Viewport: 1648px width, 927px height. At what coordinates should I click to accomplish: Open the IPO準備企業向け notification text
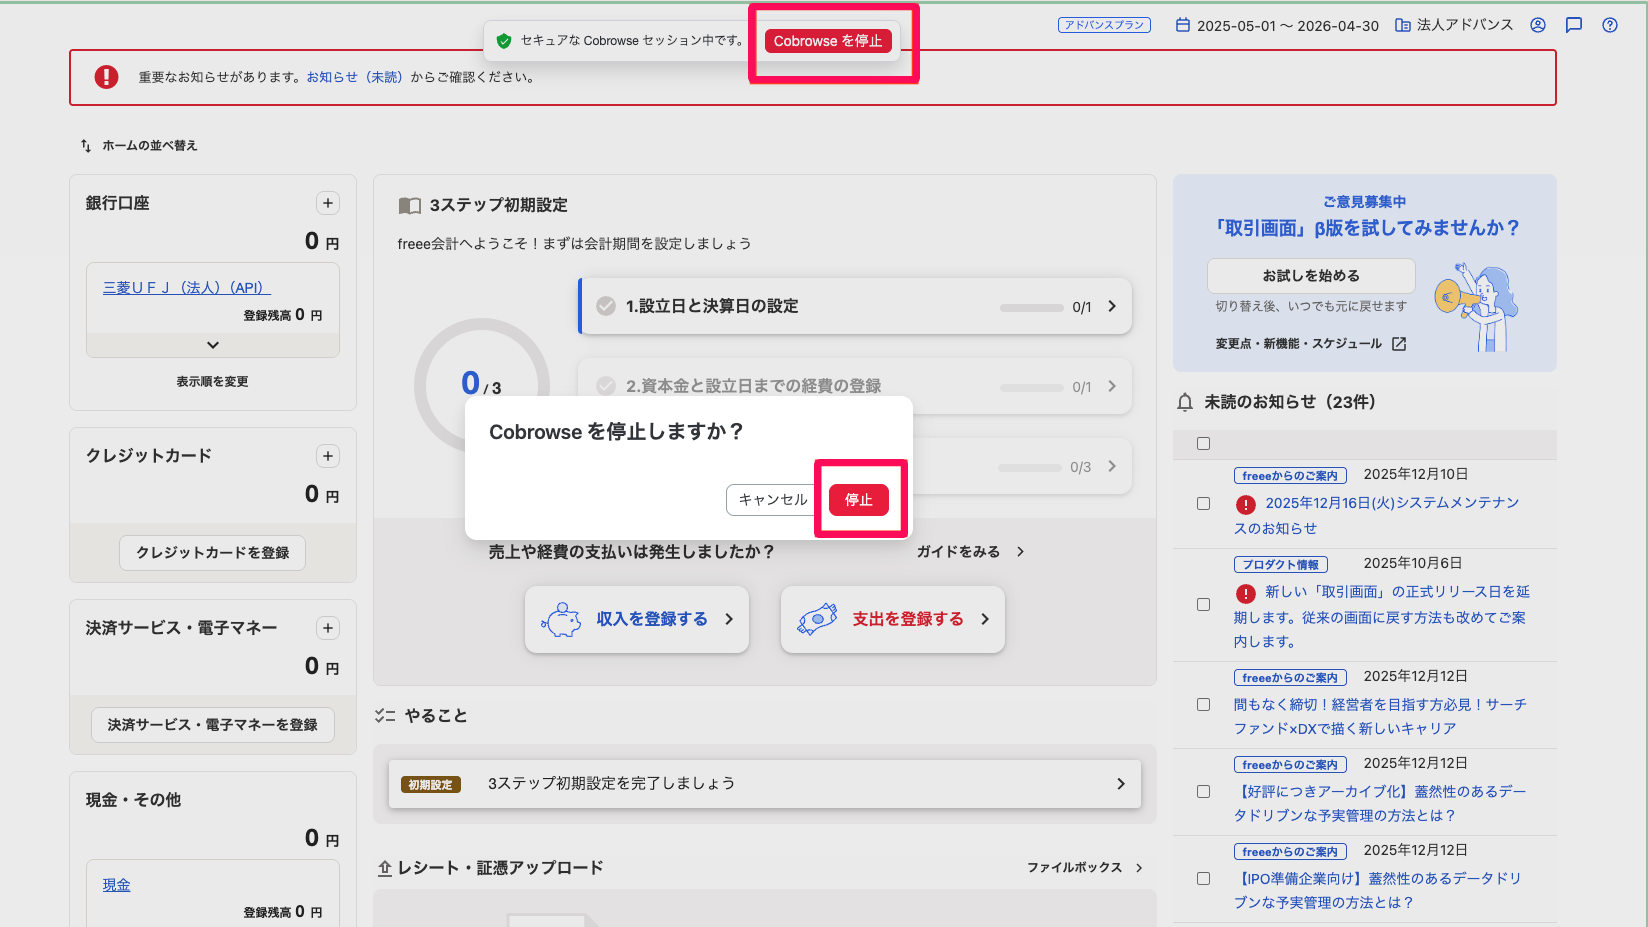pyautogui.click(x=1378, y=891)
